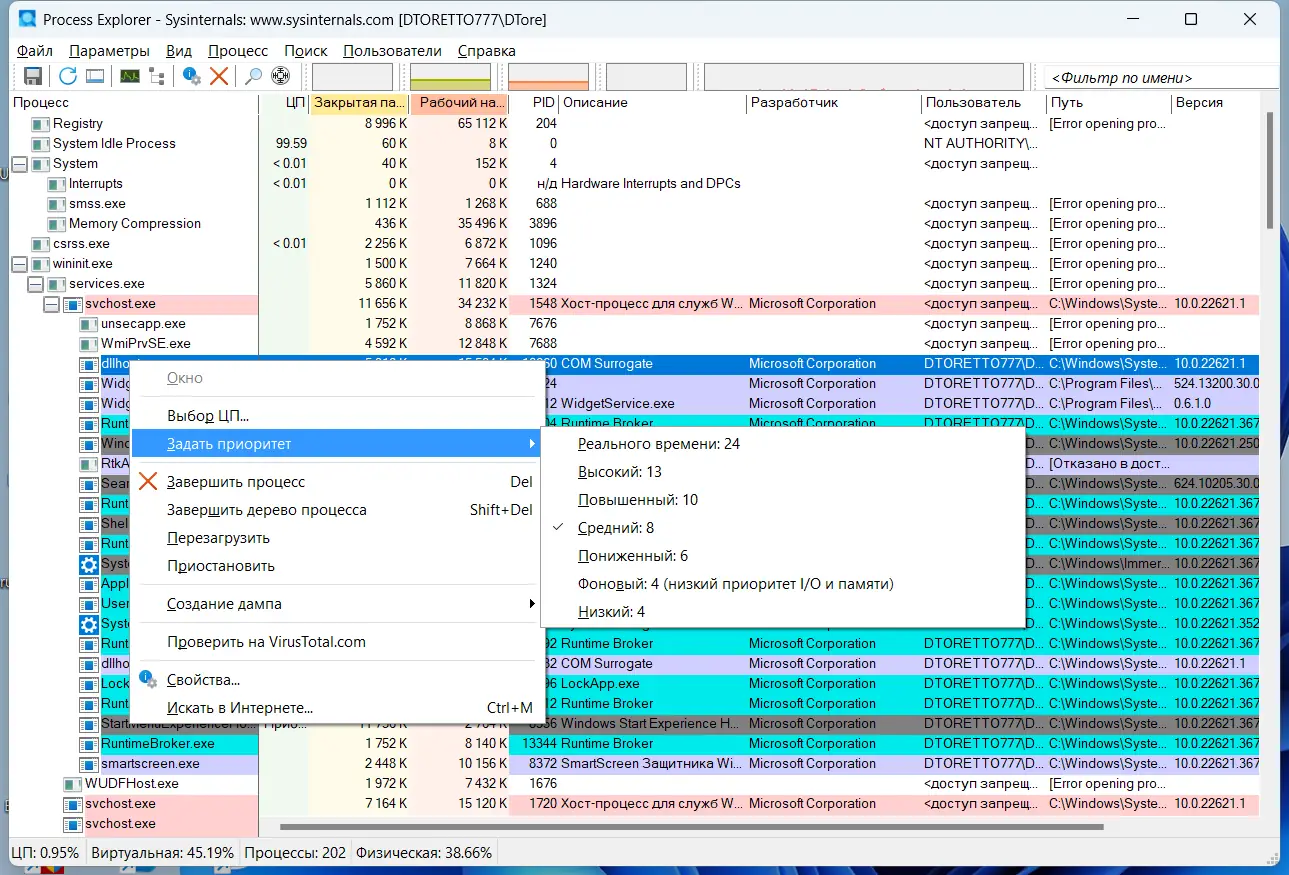Collapse the System process tree node

coord(19,164)
